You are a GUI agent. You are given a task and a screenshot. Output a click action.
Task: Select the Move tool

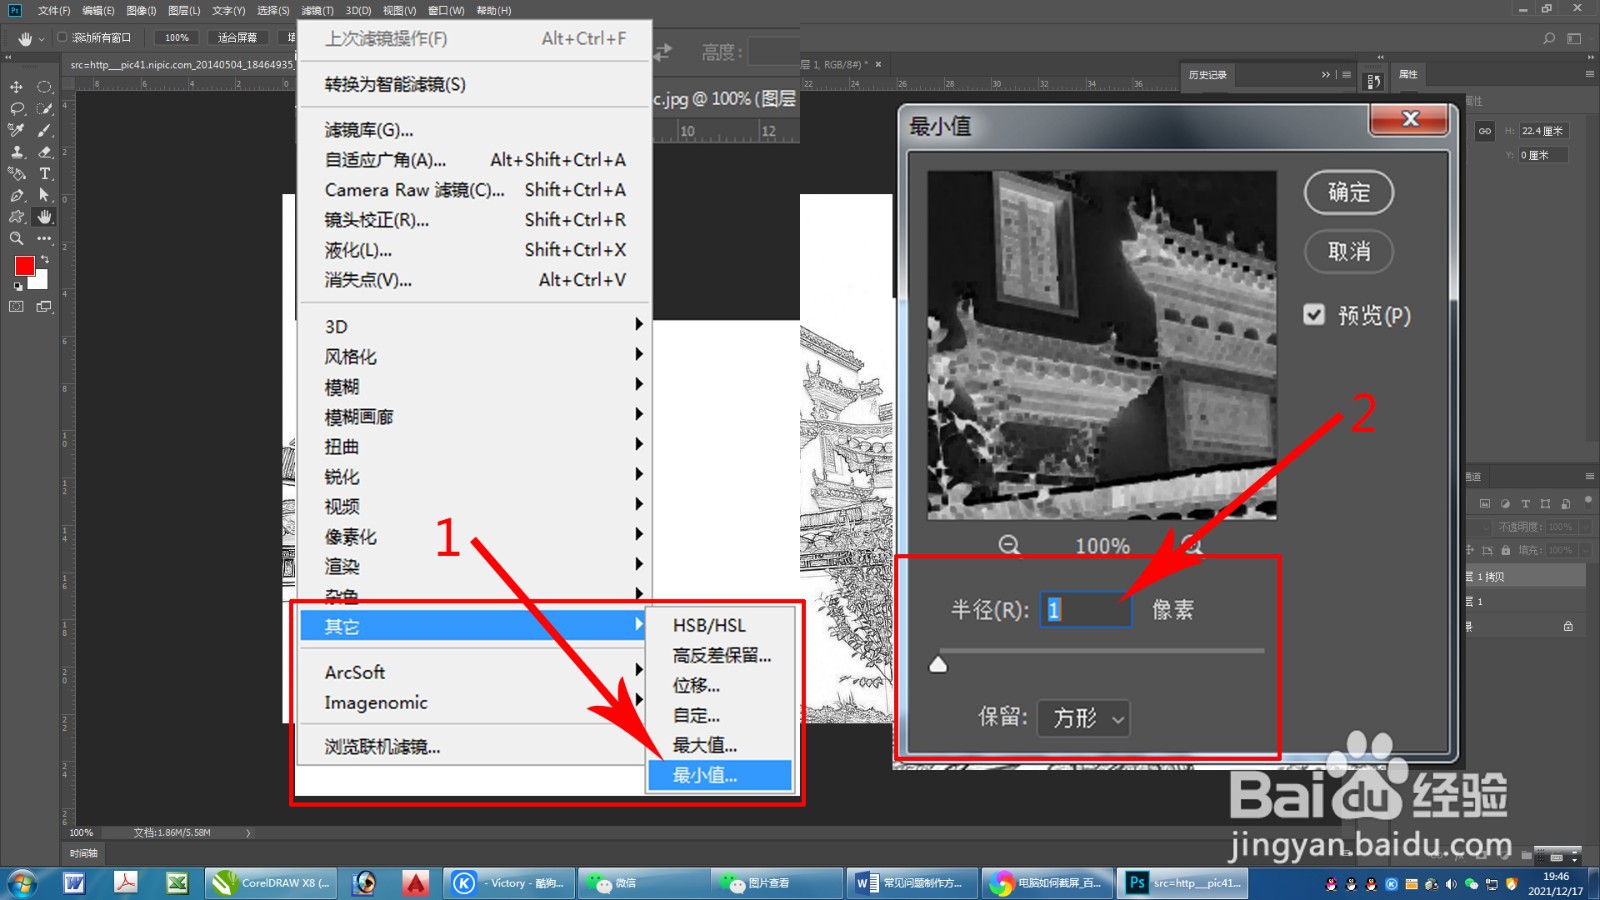pyautogui.click(x=16, y=87)
